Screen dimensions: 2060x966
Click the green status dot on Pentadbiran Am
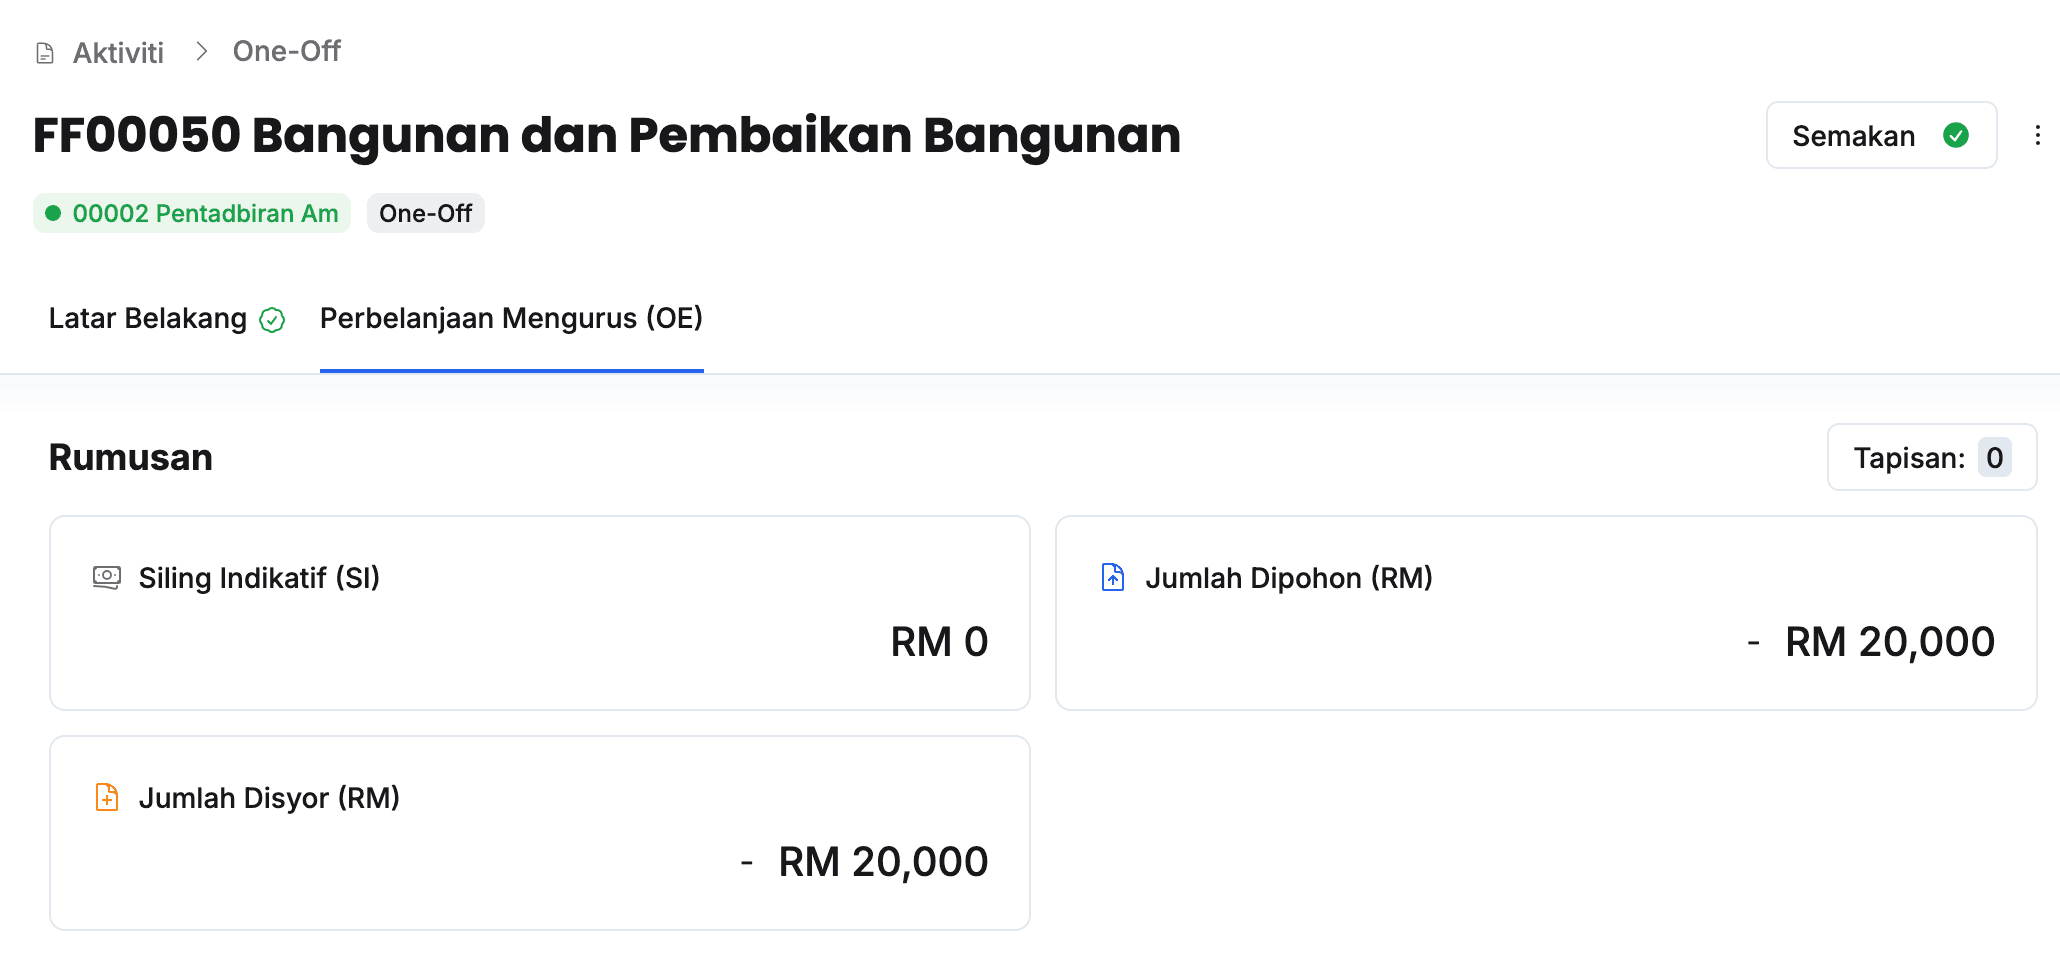pyautogui.click(x=54, y=213)
